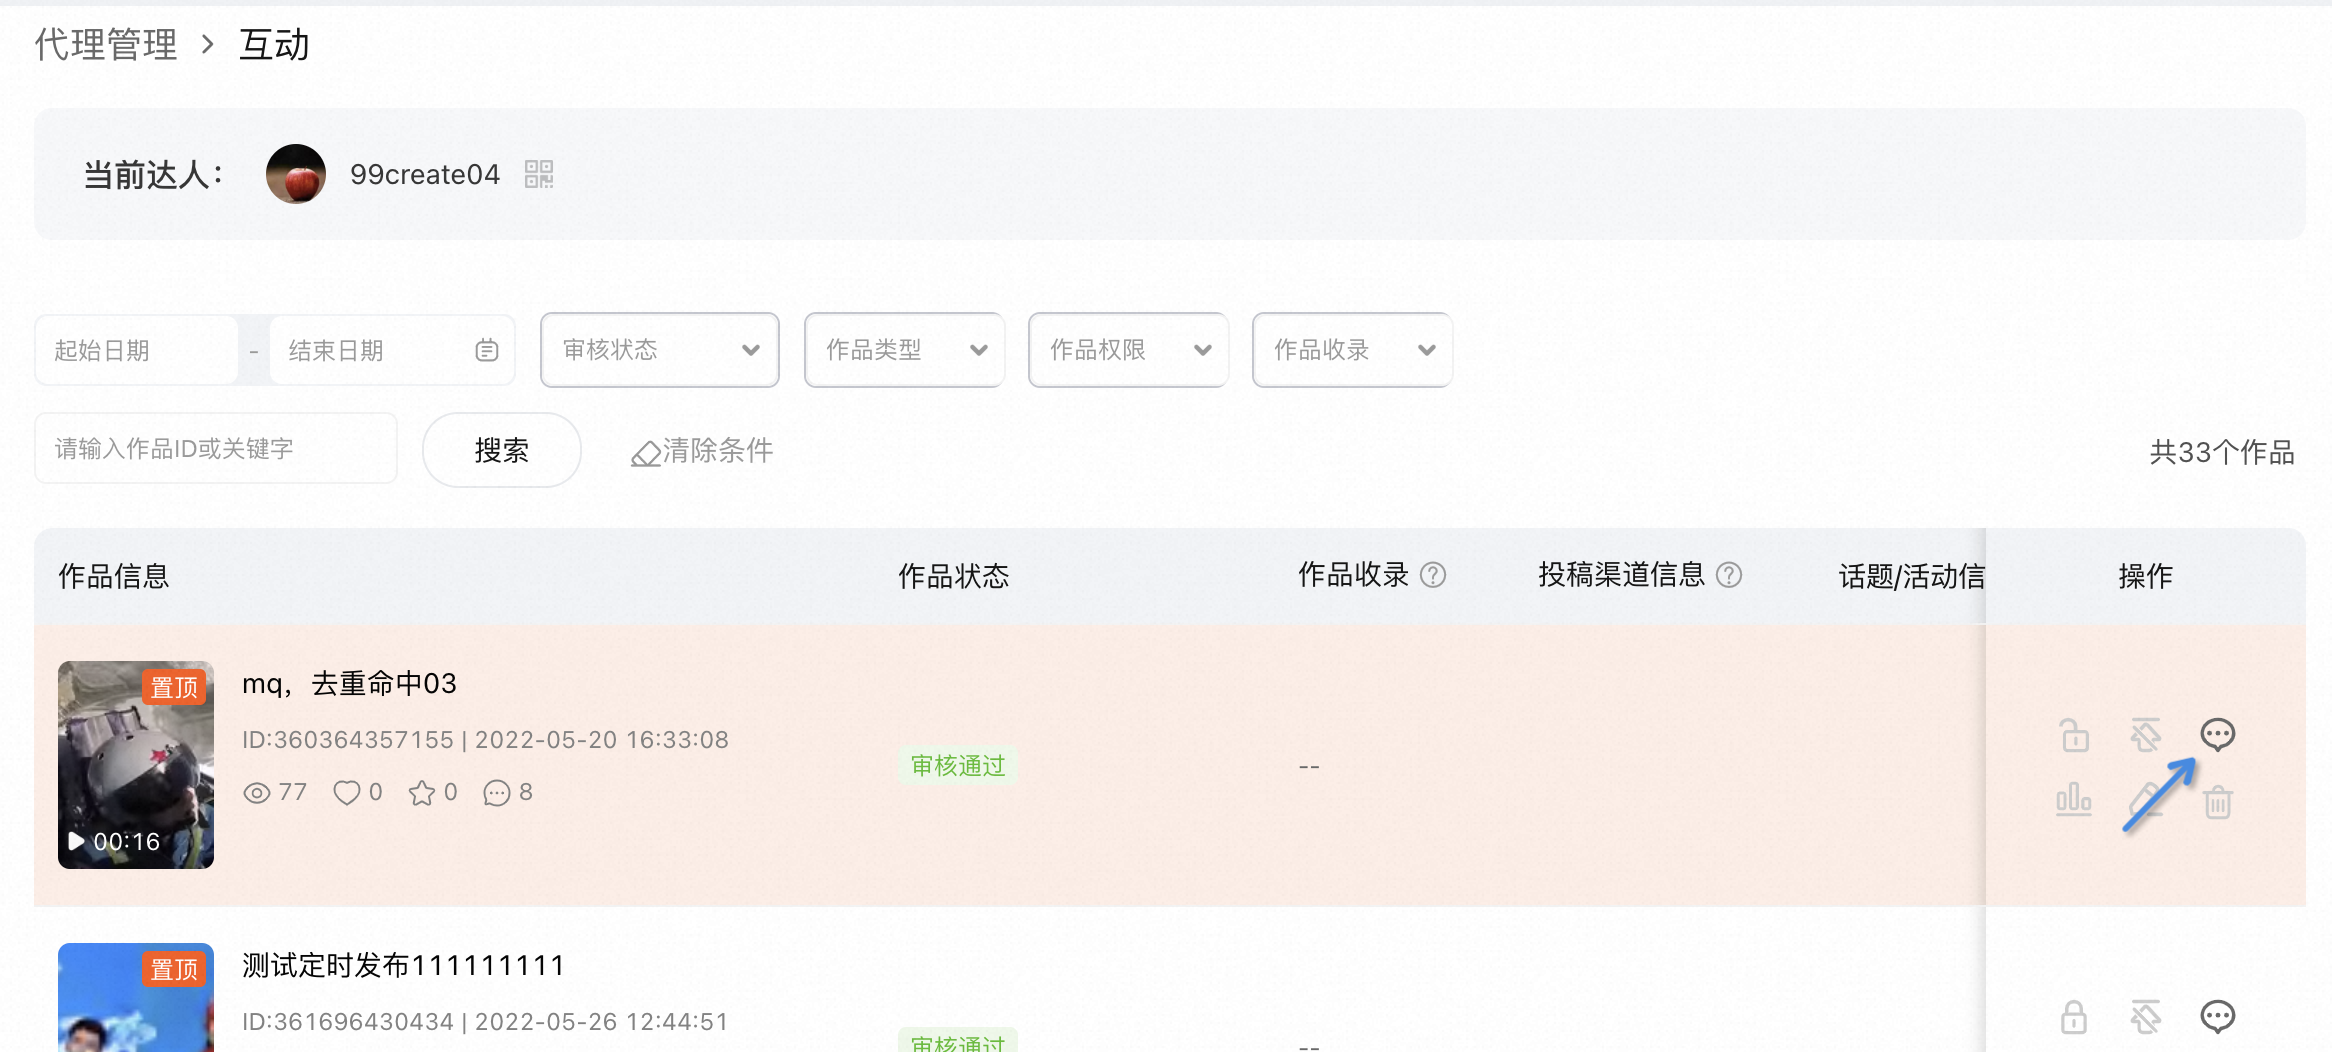
Task: Open the 测试定时发布111111111 video thumbnail
Action: tap(136, 997)
